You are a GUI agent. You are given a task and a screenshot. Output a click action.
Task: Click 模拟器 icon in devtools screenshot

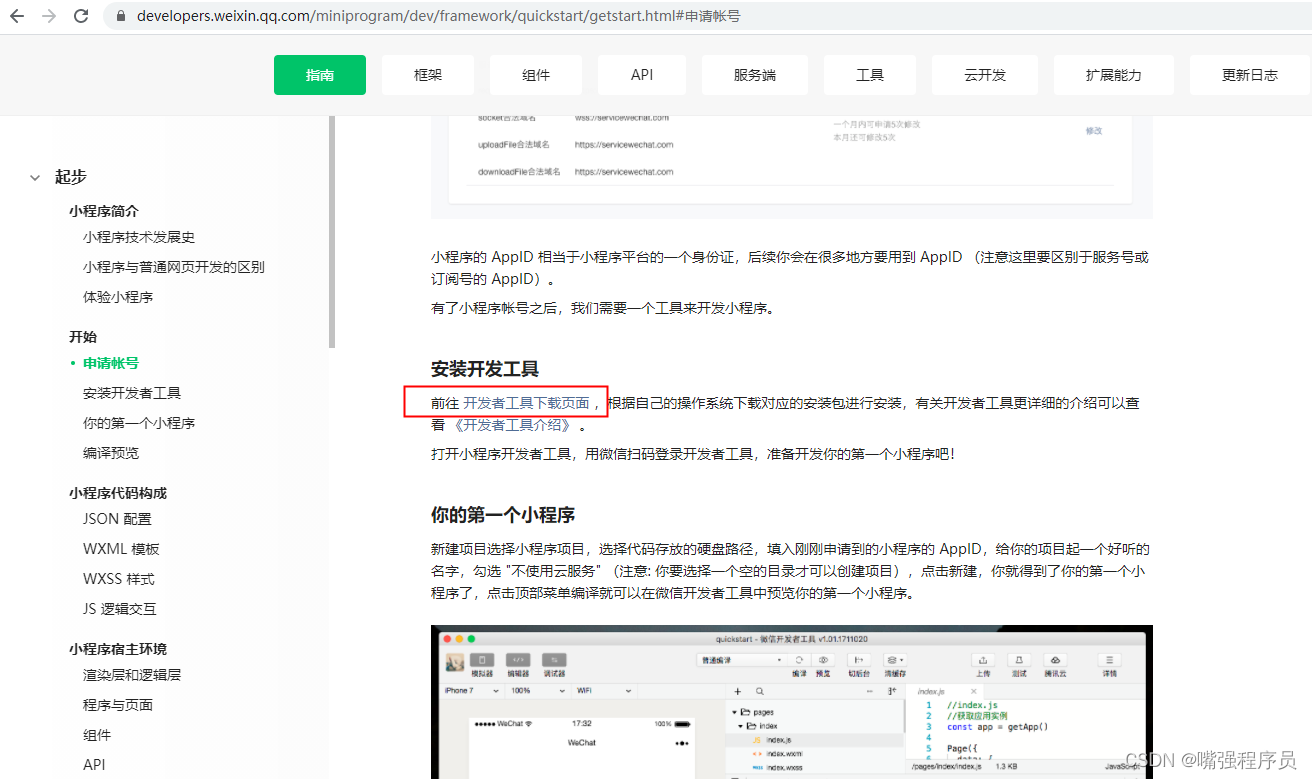point(482,661)
